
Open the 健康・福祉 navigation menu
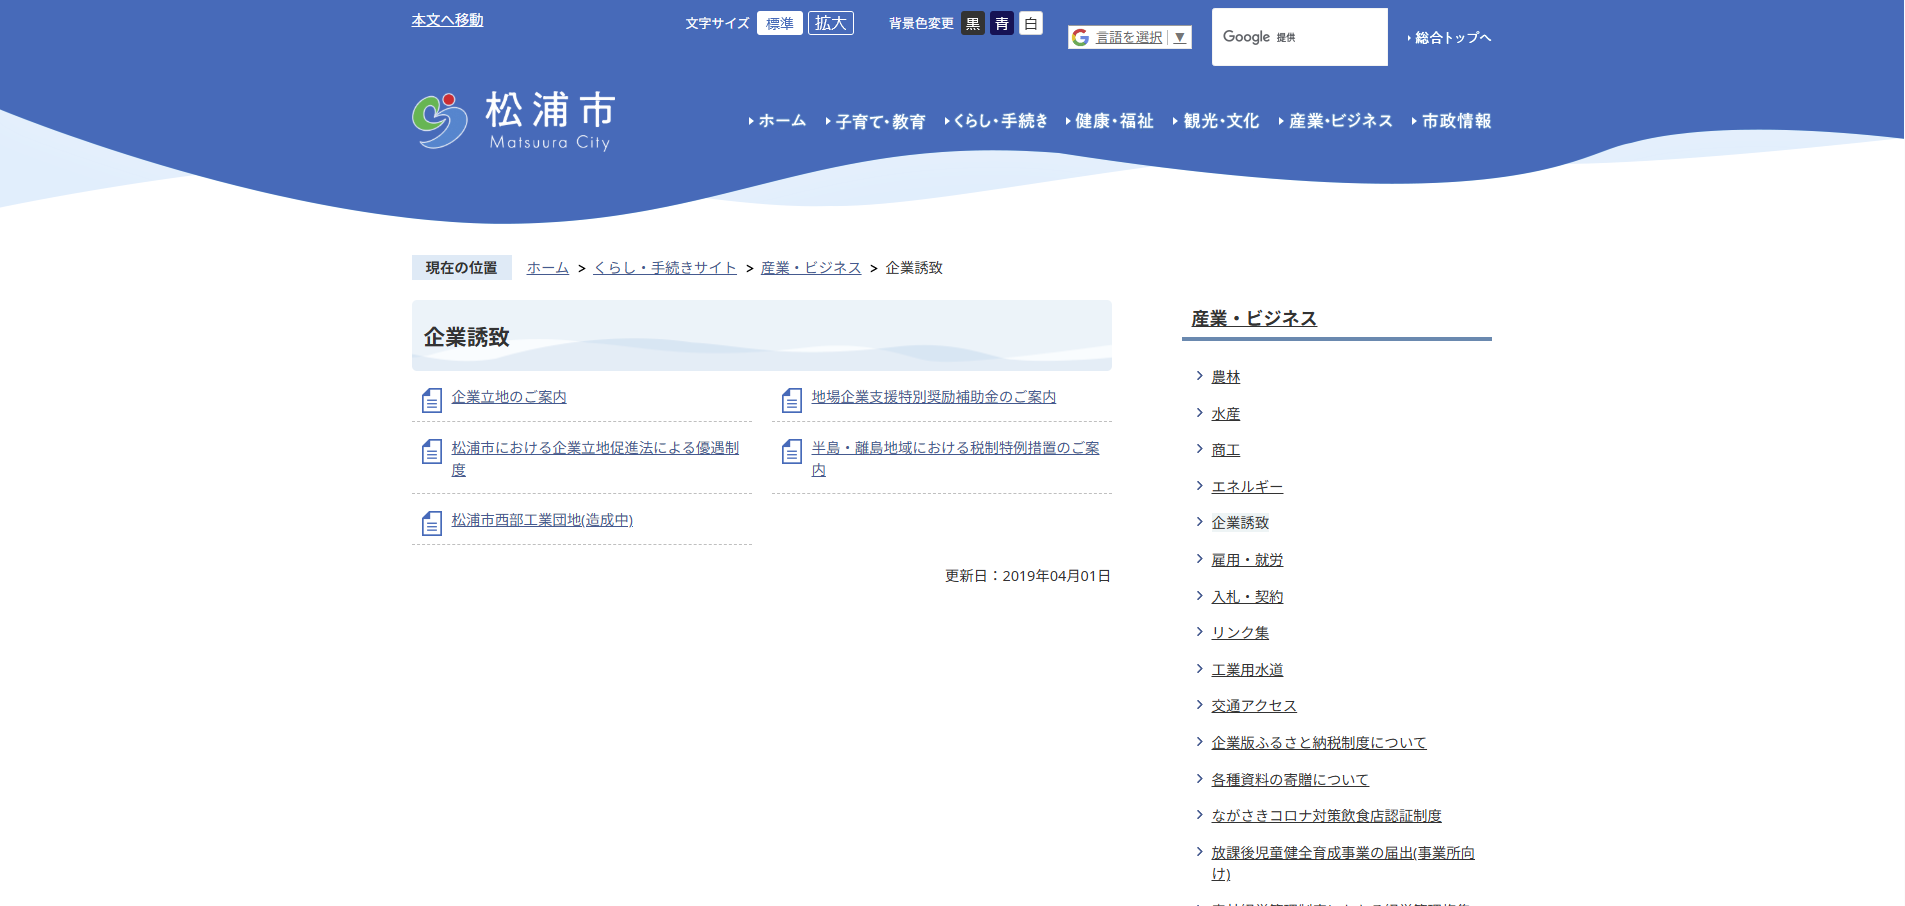1110,121
